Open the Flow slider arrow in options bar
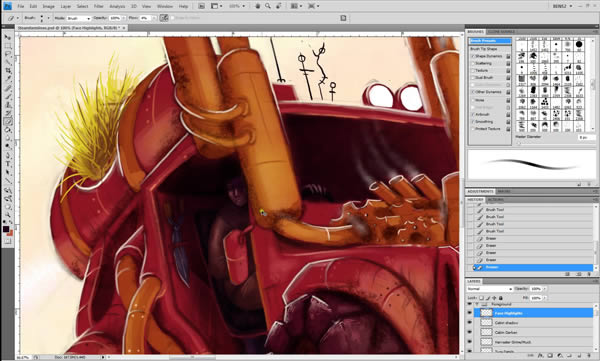Image resolution: width=600 pixels, height=361 pixels. point(154,18)
